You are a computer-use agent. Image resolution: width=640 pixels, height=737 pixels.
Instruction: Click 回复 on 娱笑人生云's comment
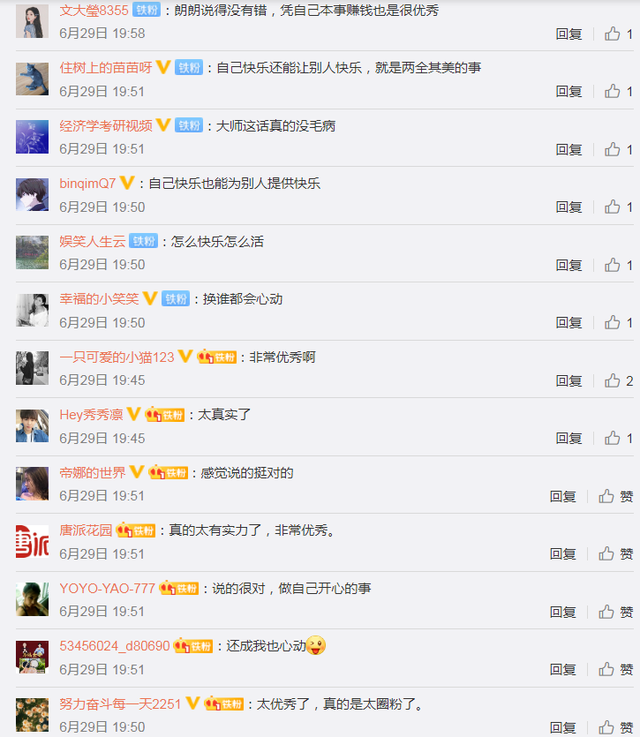click(x=569, y=265)
